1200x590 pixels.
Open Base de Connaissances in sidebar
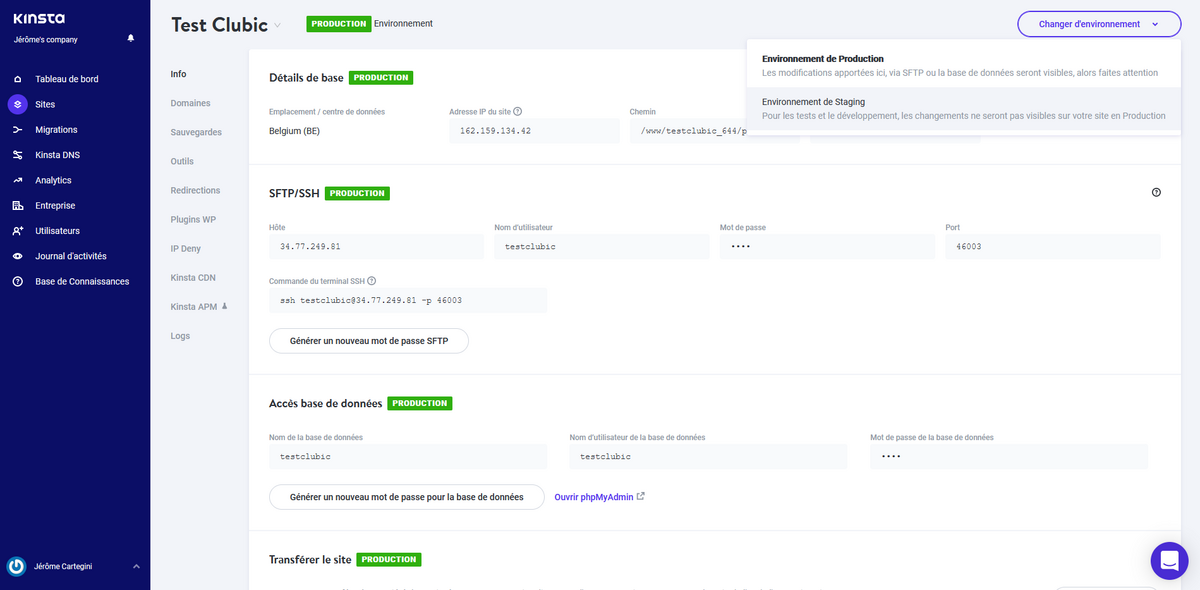(82, 282)
